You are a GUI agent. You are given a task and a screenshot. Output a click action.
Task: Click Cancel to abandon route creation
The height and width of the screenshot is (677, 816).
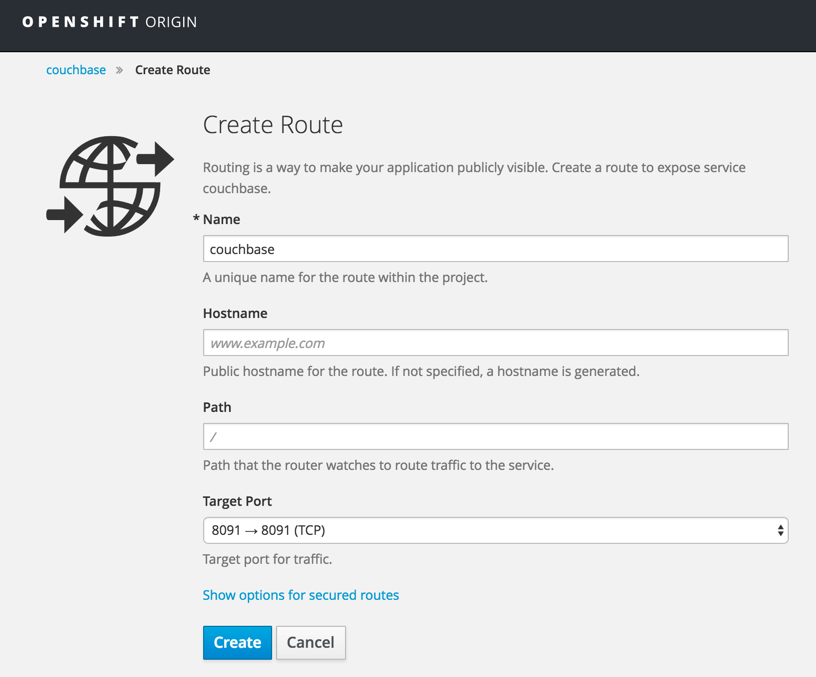[310, 642]
